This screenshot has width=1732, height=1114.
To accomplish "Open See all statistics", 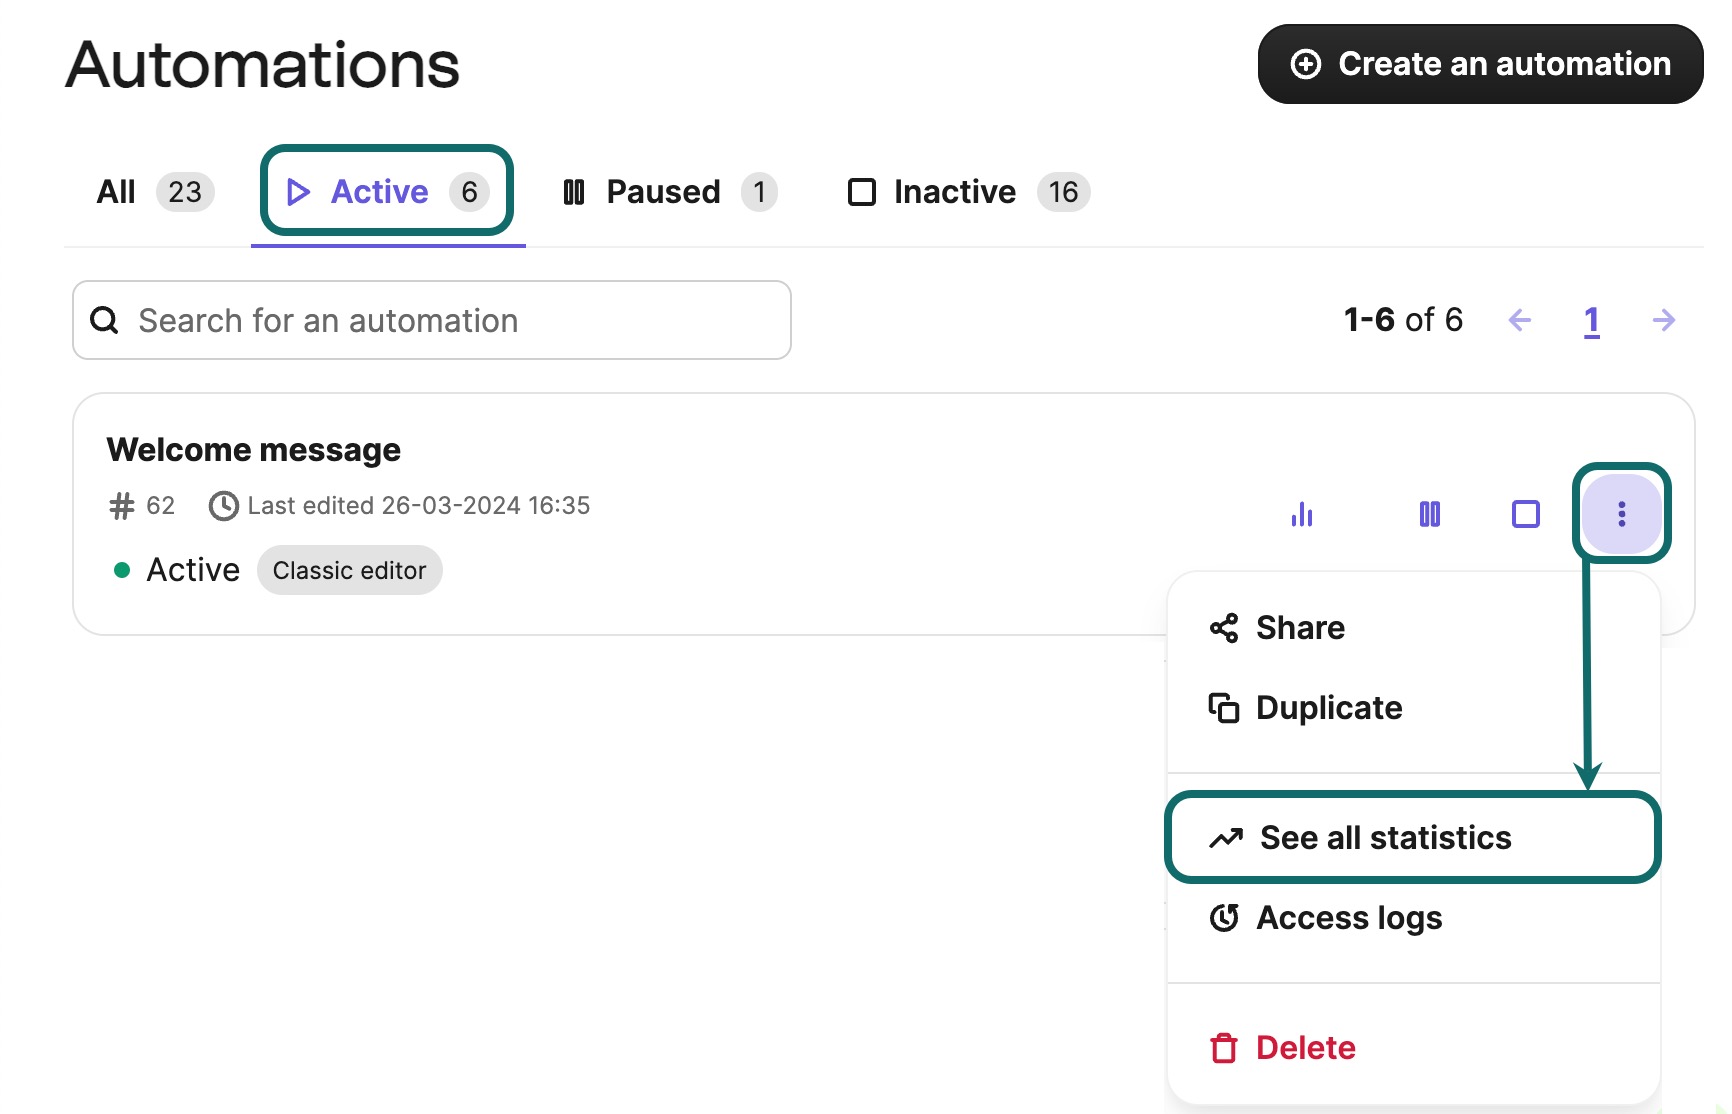I will point(1413,838).
